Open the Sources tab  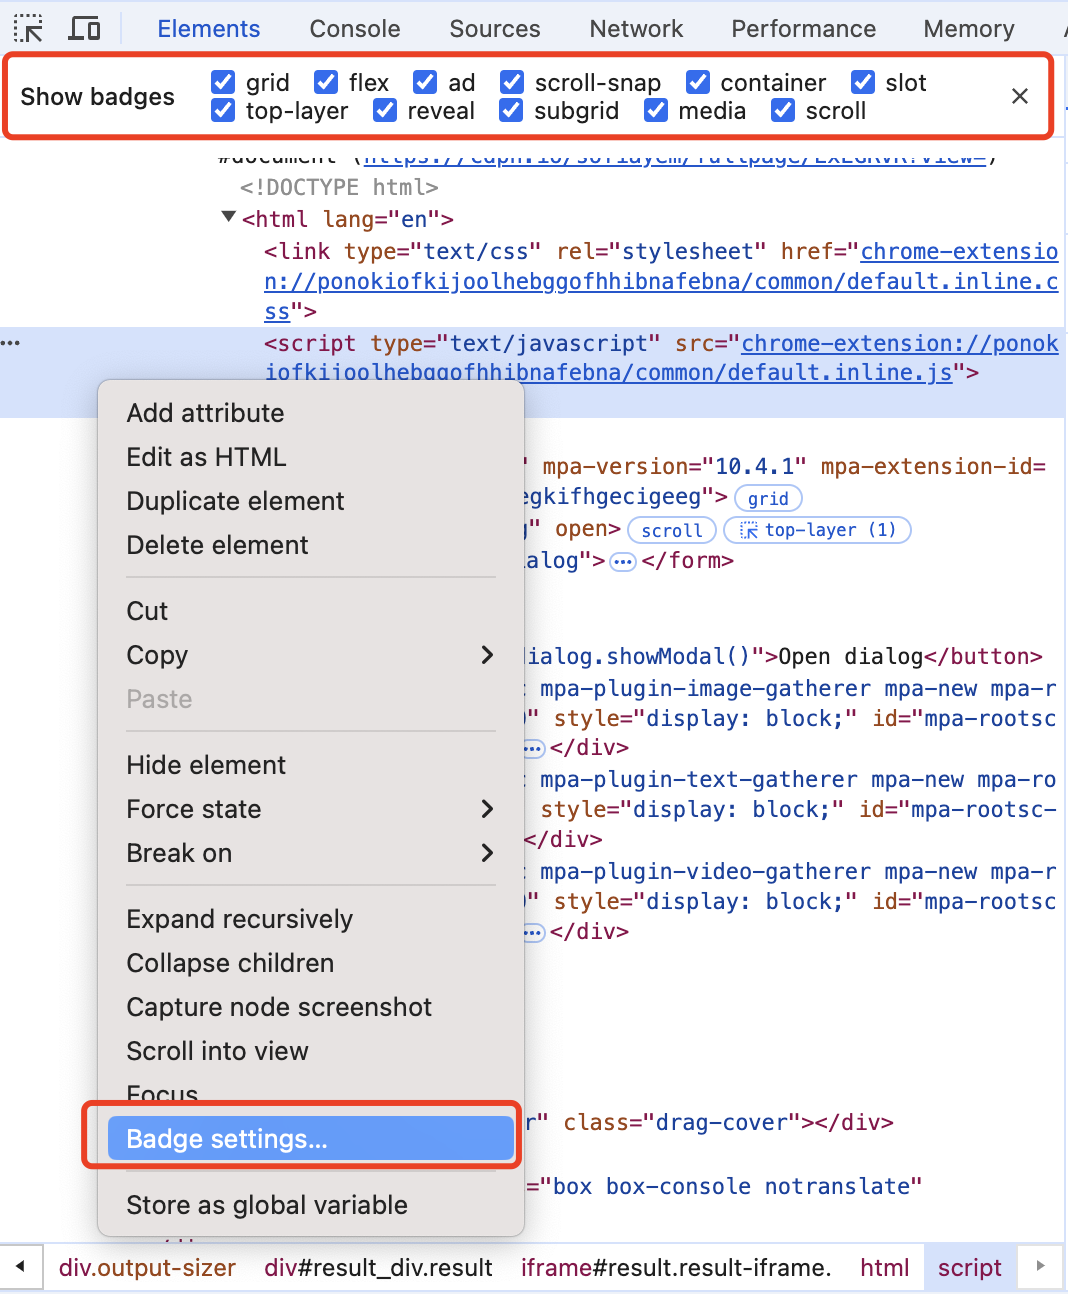(x=495, y=29)
